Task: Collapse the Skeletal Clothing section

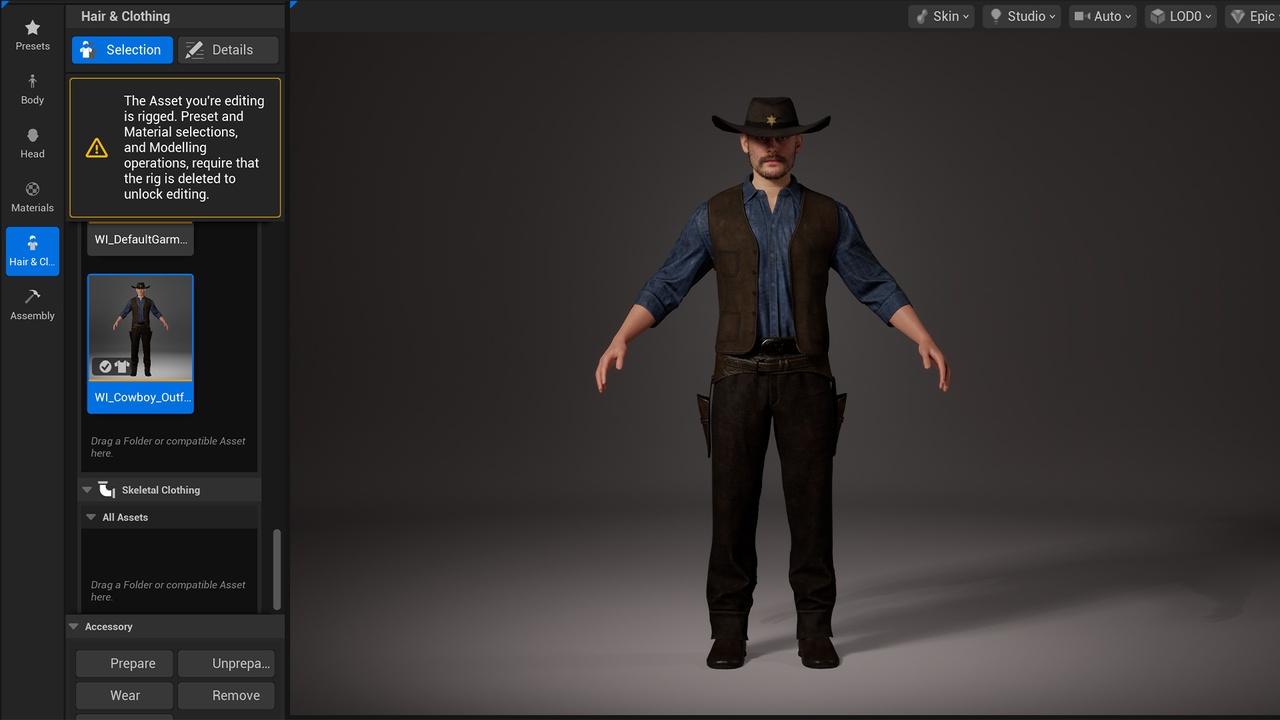Action: click(87, 490)
